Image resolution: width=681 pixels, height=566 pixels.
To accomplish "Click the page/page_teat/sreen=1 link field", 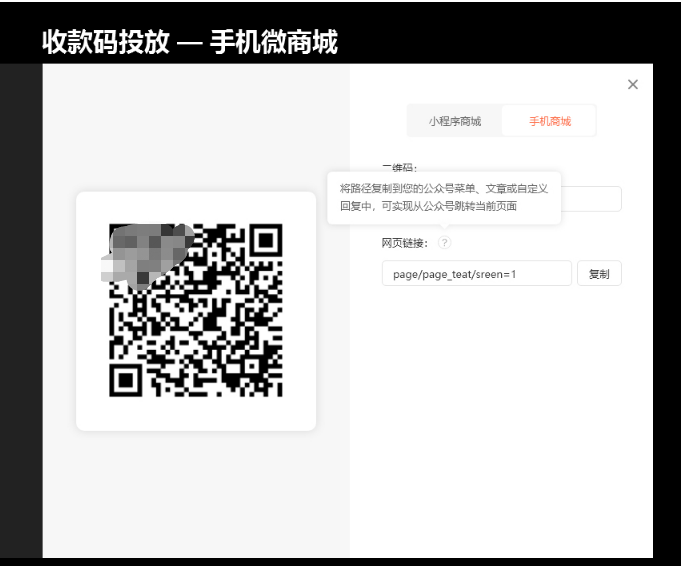I will [476, 274].
